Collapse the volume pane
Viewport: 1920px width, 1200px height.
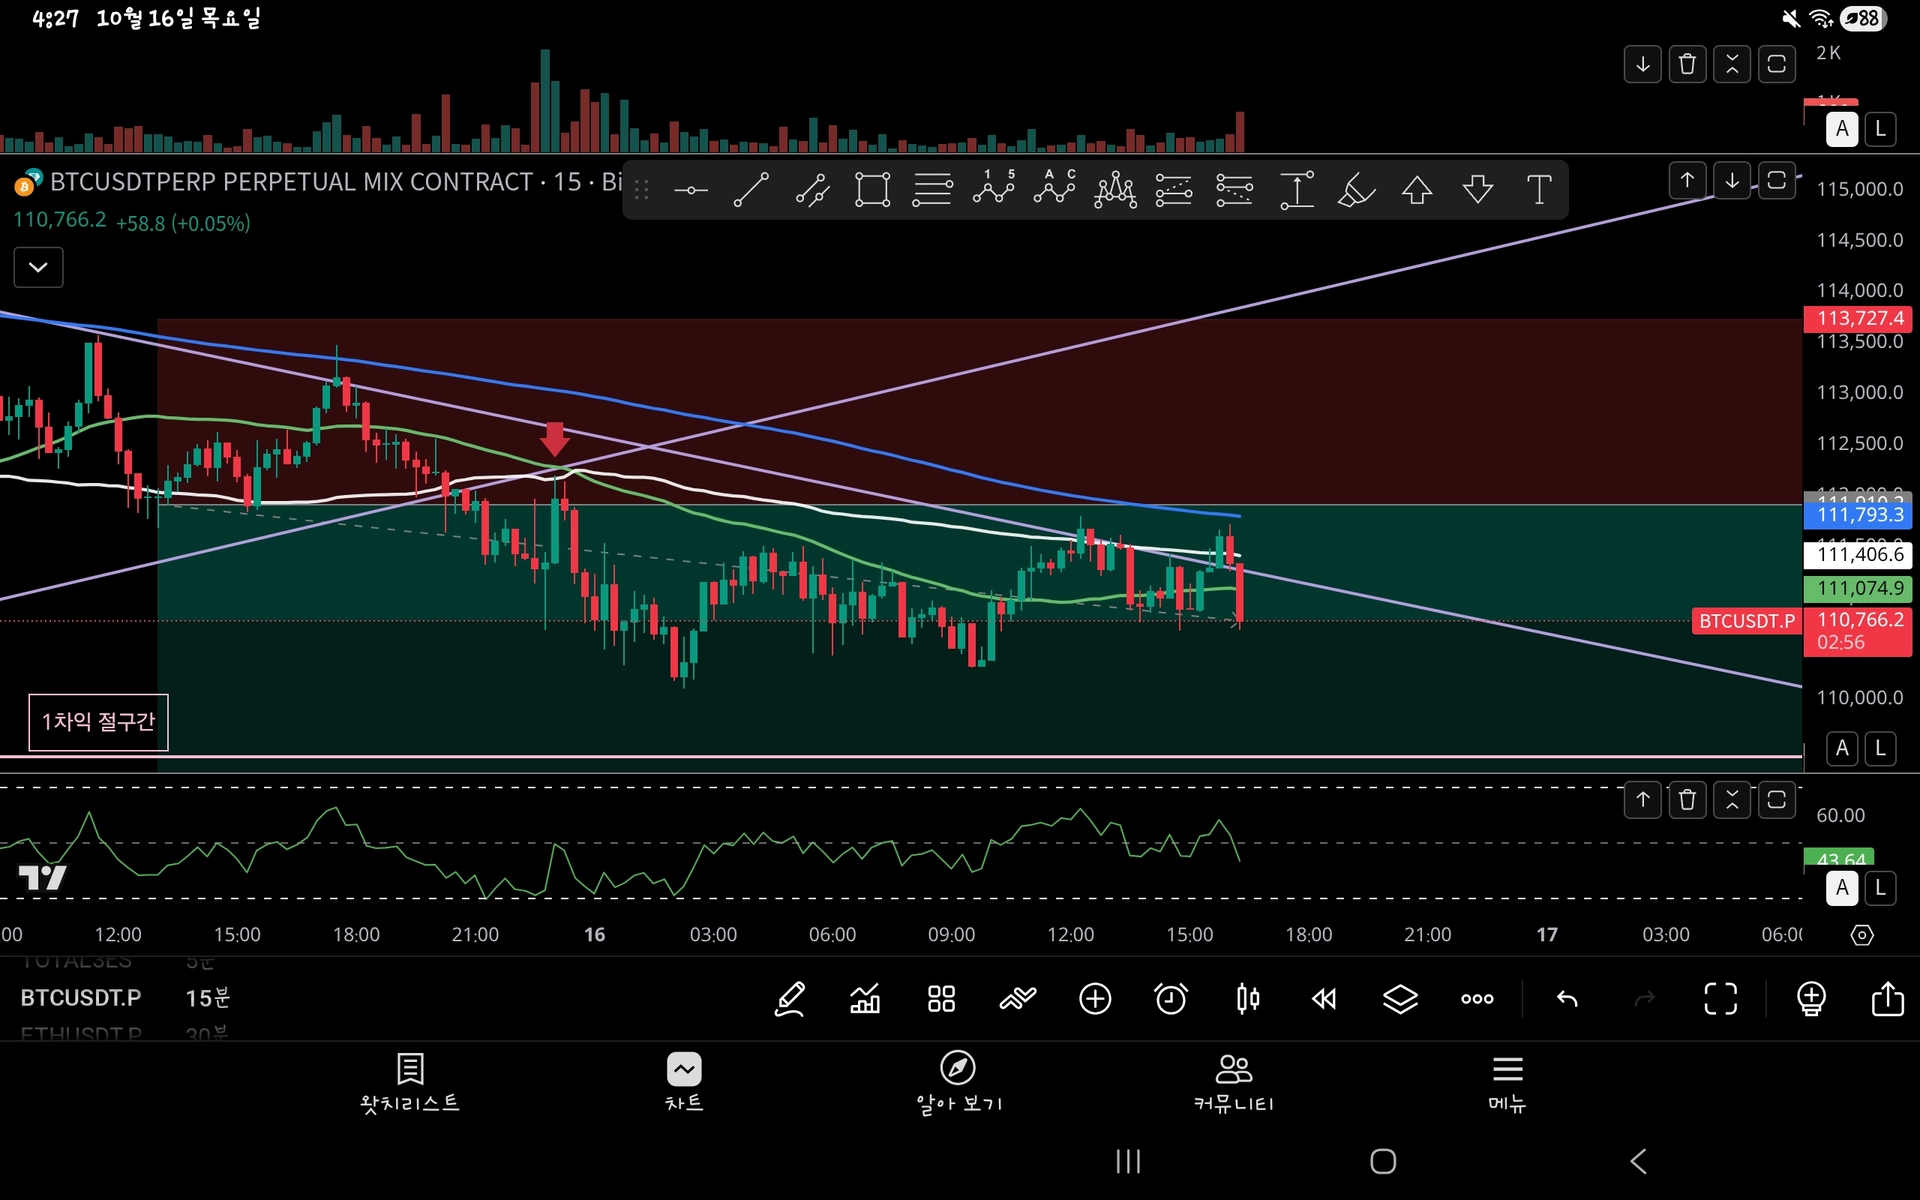pos(1732,64)
